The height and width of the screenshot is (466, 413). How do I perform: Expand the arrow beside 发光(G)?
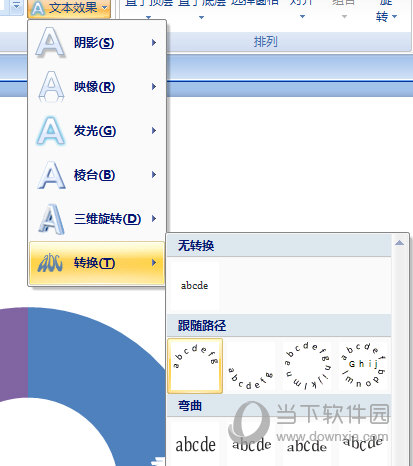point(154,130)
